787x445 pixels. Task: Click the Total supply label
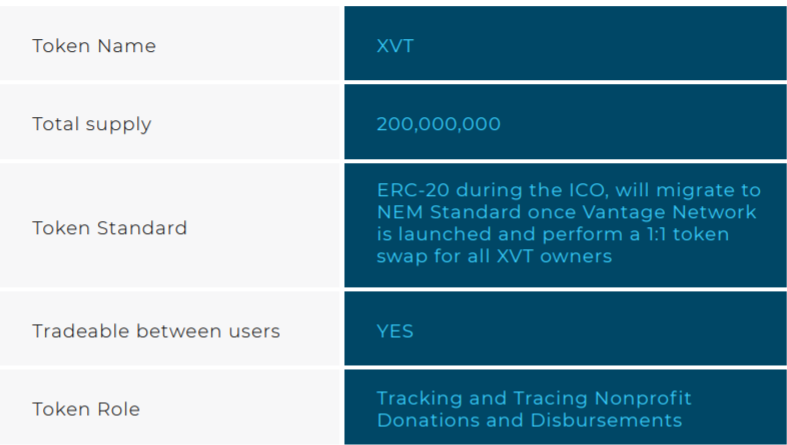(x=92, y=124)
